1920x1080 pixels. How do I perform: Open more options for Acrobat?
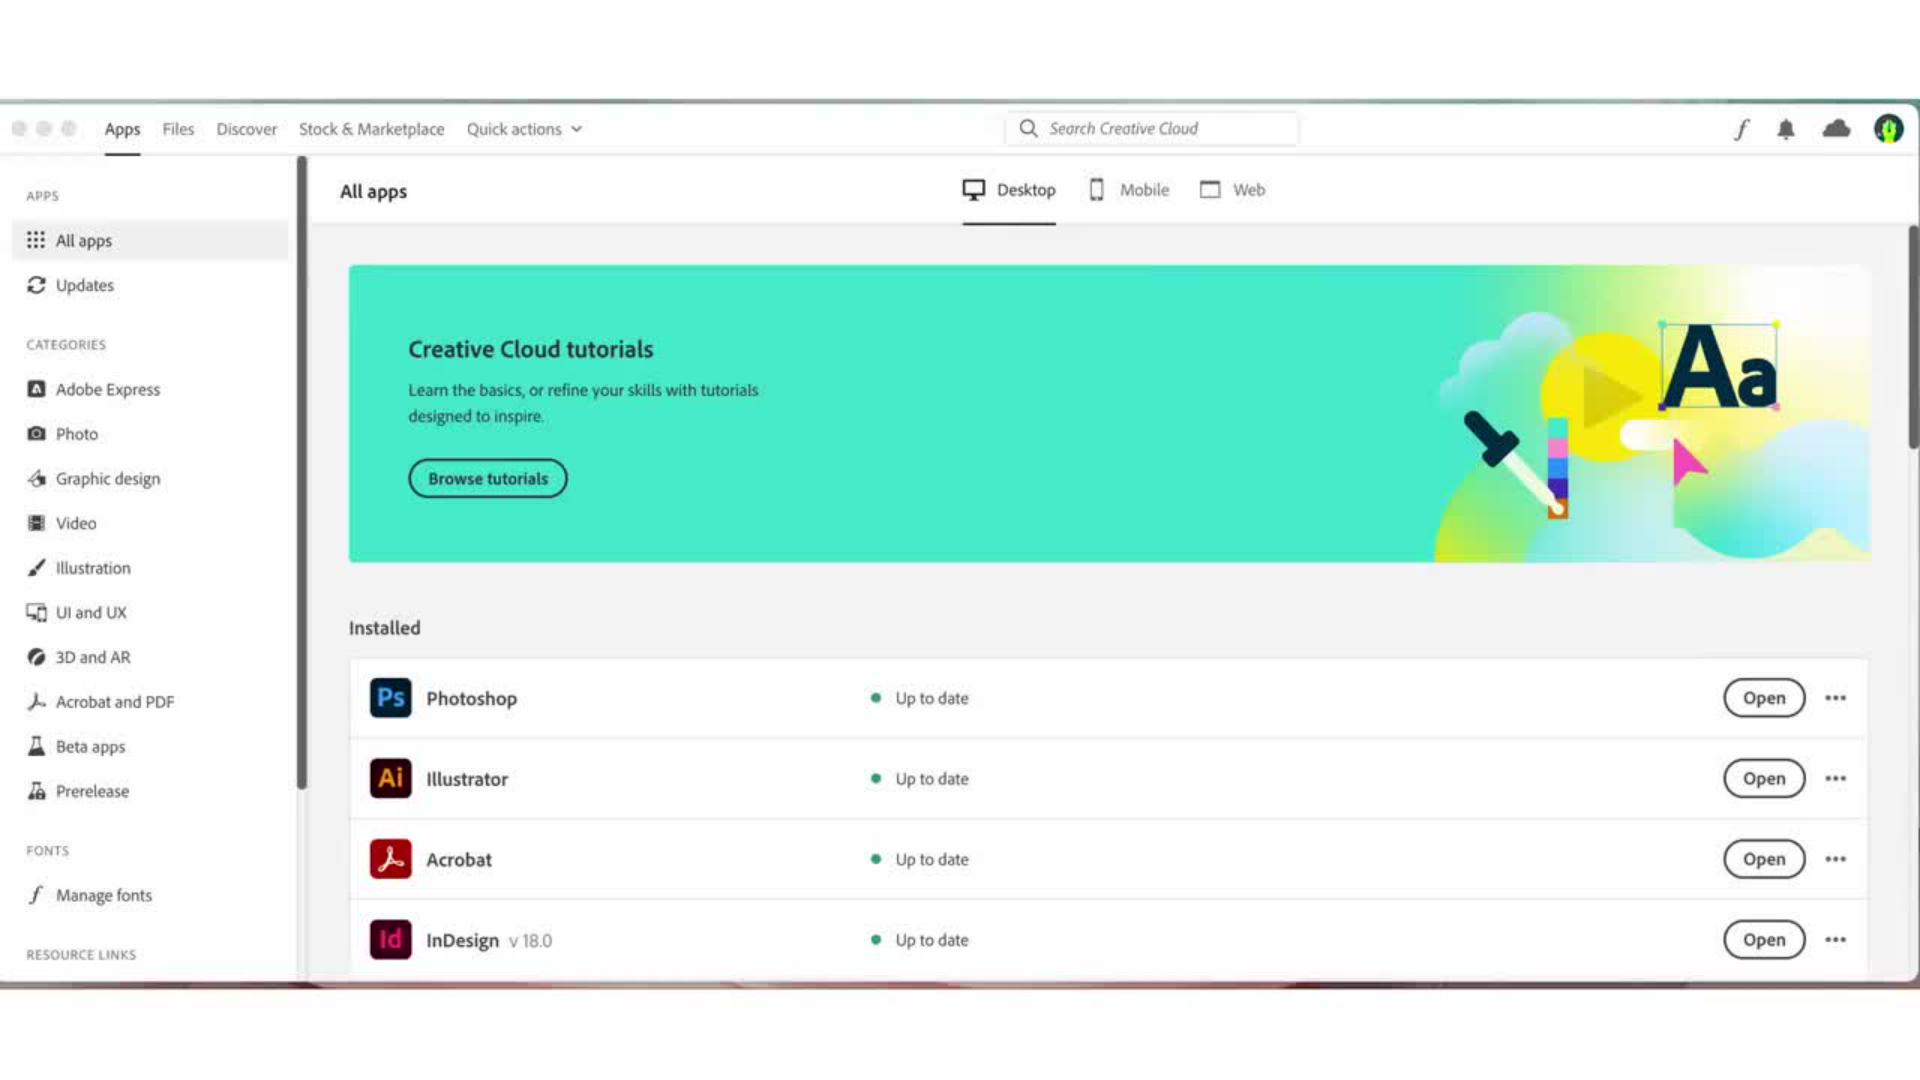click(1835, 859)
